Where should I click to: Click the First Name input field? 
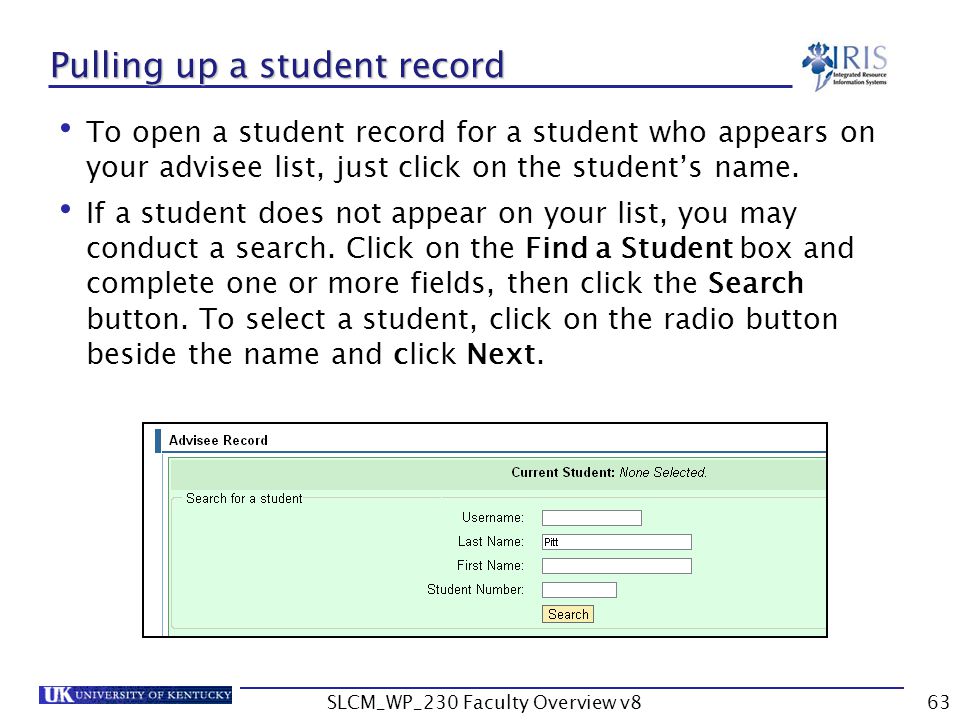coord(617,566)
